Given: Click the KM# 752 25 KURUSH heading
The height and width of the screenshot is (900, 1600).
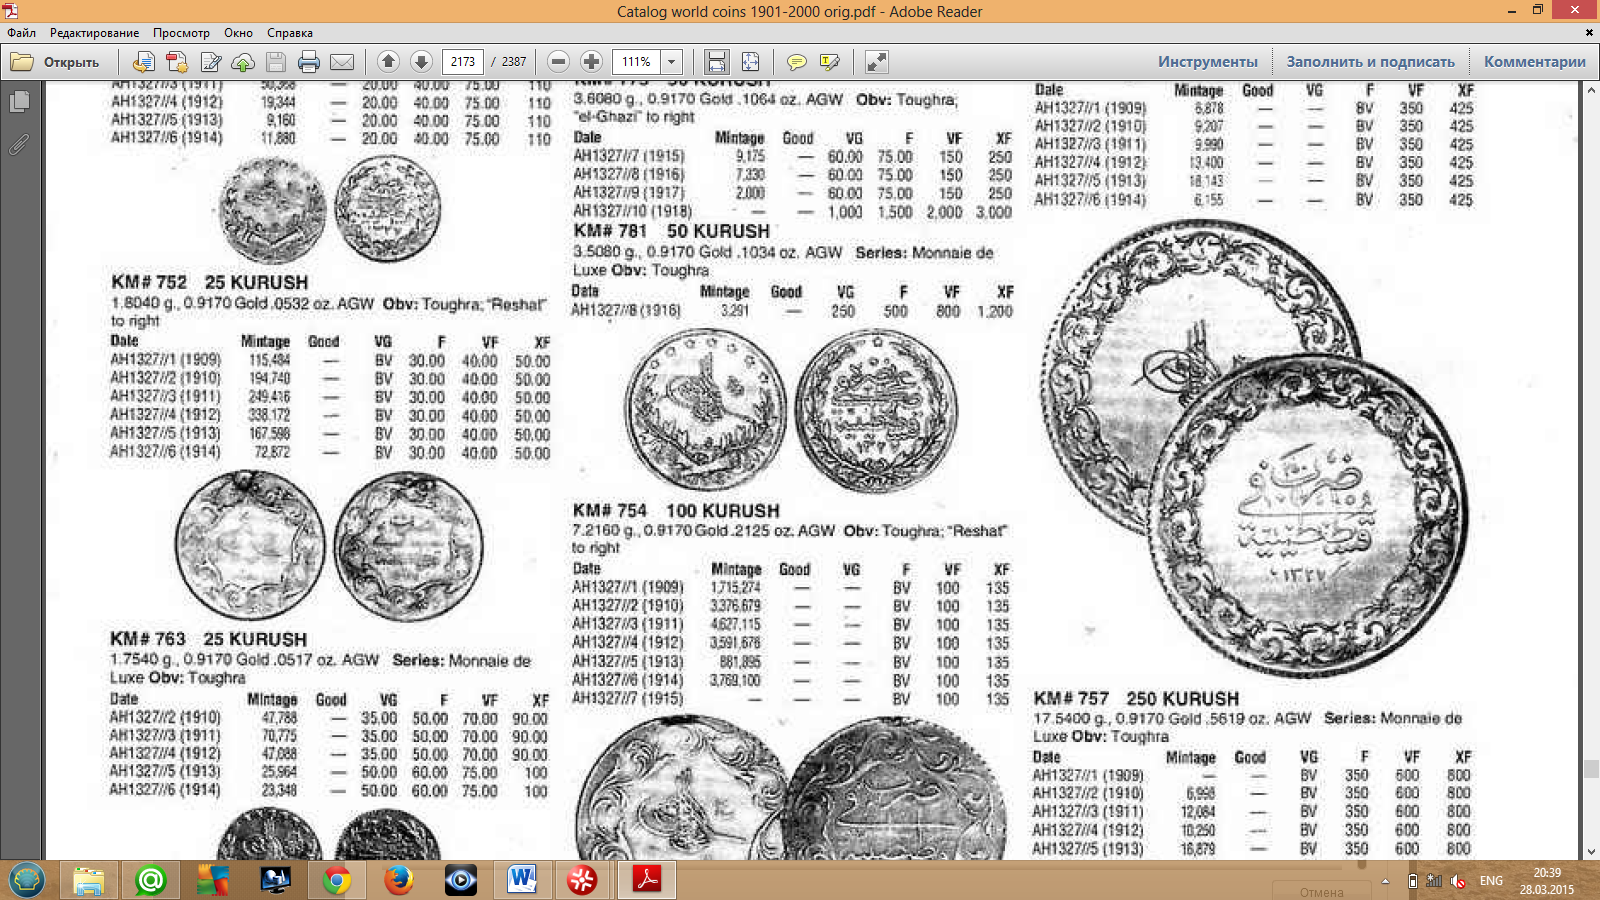Looking at the screenshot, I should pos(210,283).
